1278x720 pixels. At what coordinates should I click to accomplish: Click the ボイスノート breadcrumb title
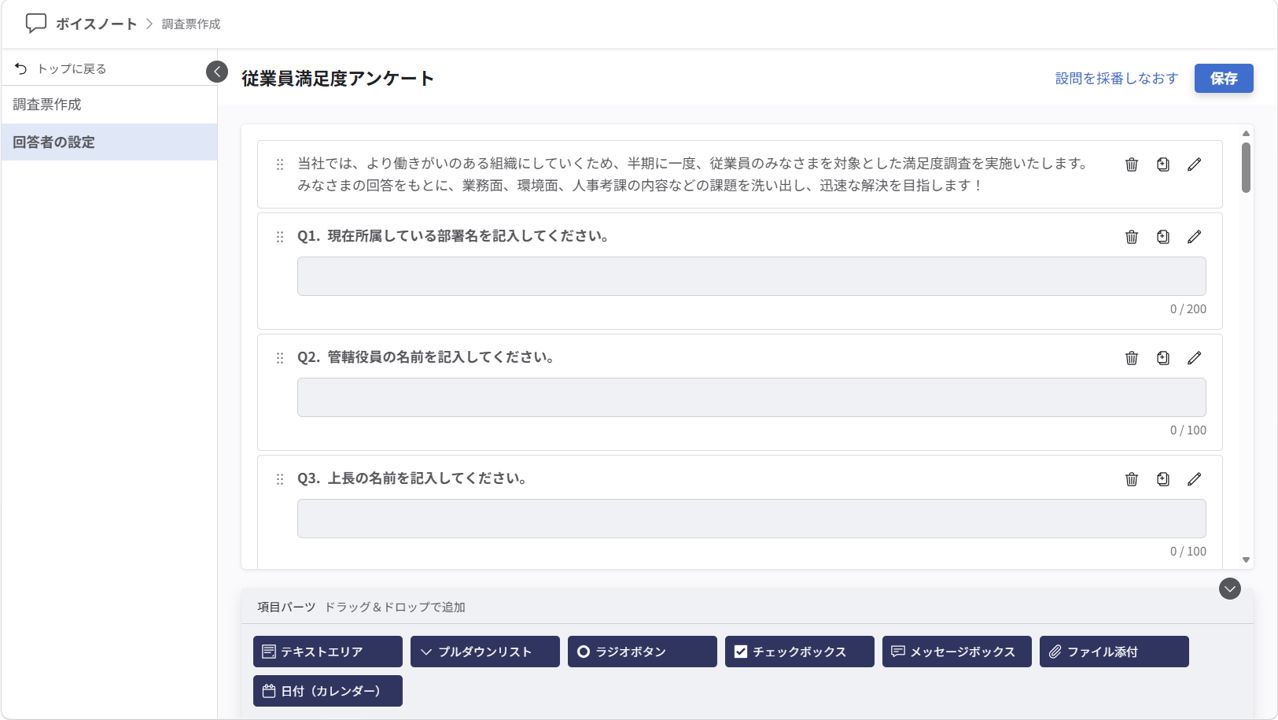96,23
